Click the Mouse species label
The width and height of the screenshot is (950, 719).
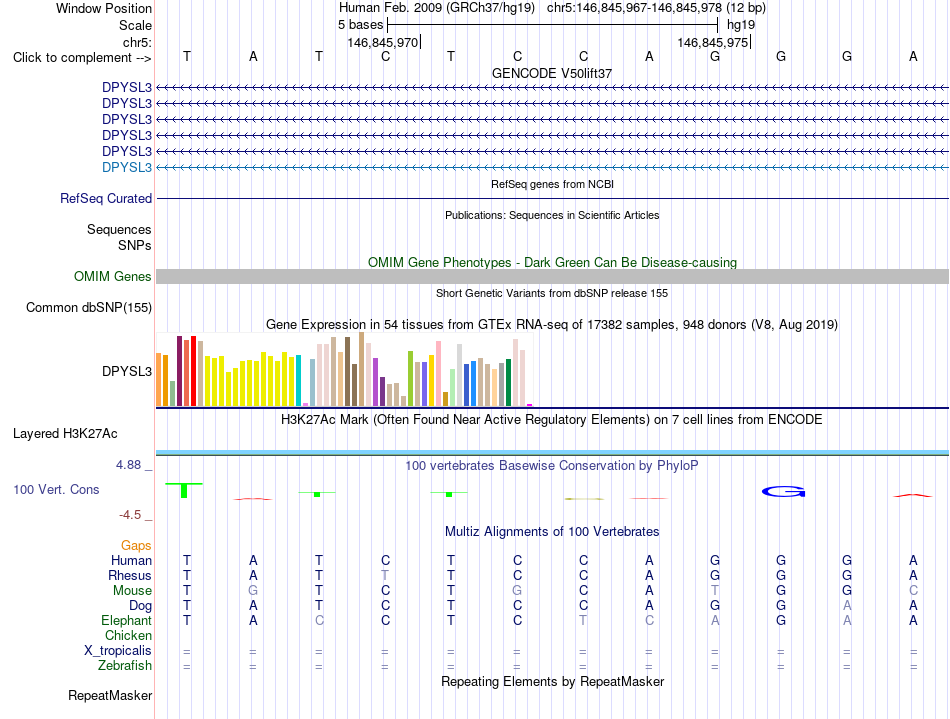point(132,591)
